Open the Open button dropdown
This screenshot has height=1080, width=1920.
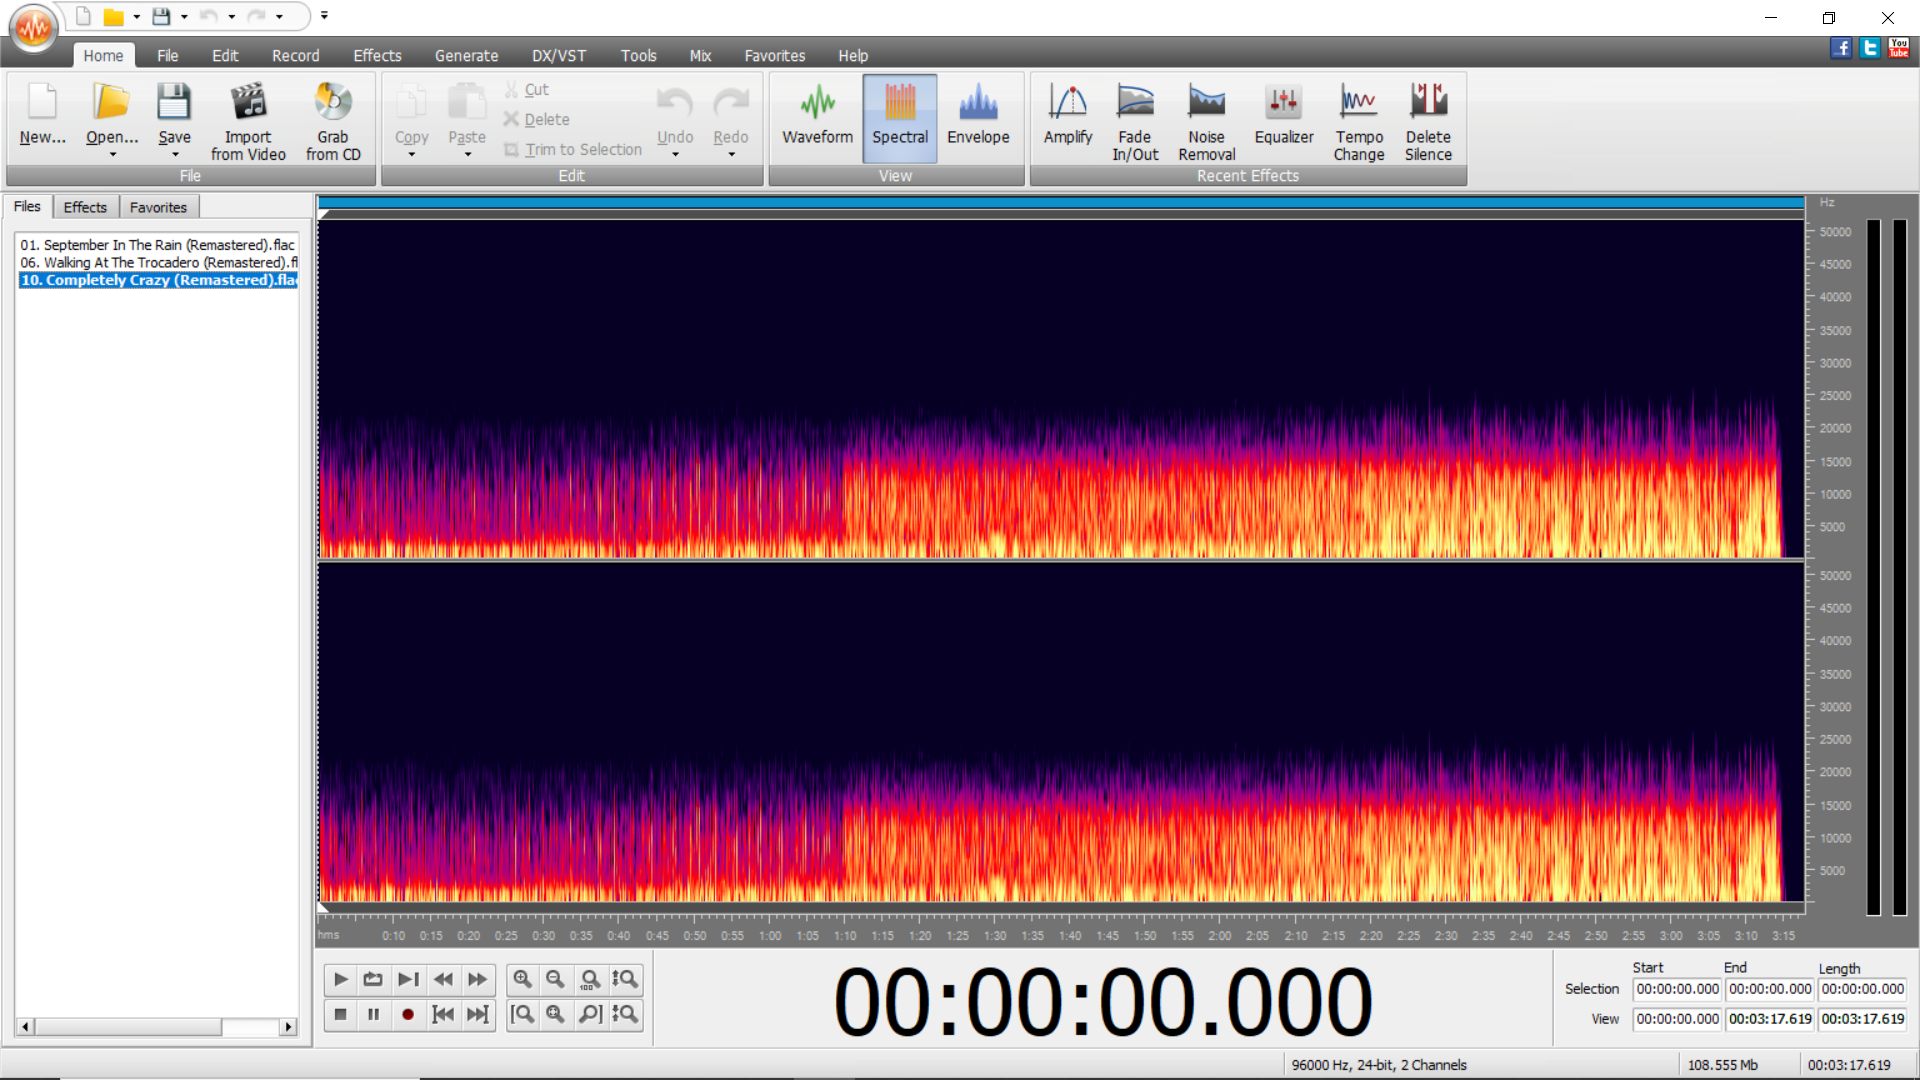(x=110, y=157)
